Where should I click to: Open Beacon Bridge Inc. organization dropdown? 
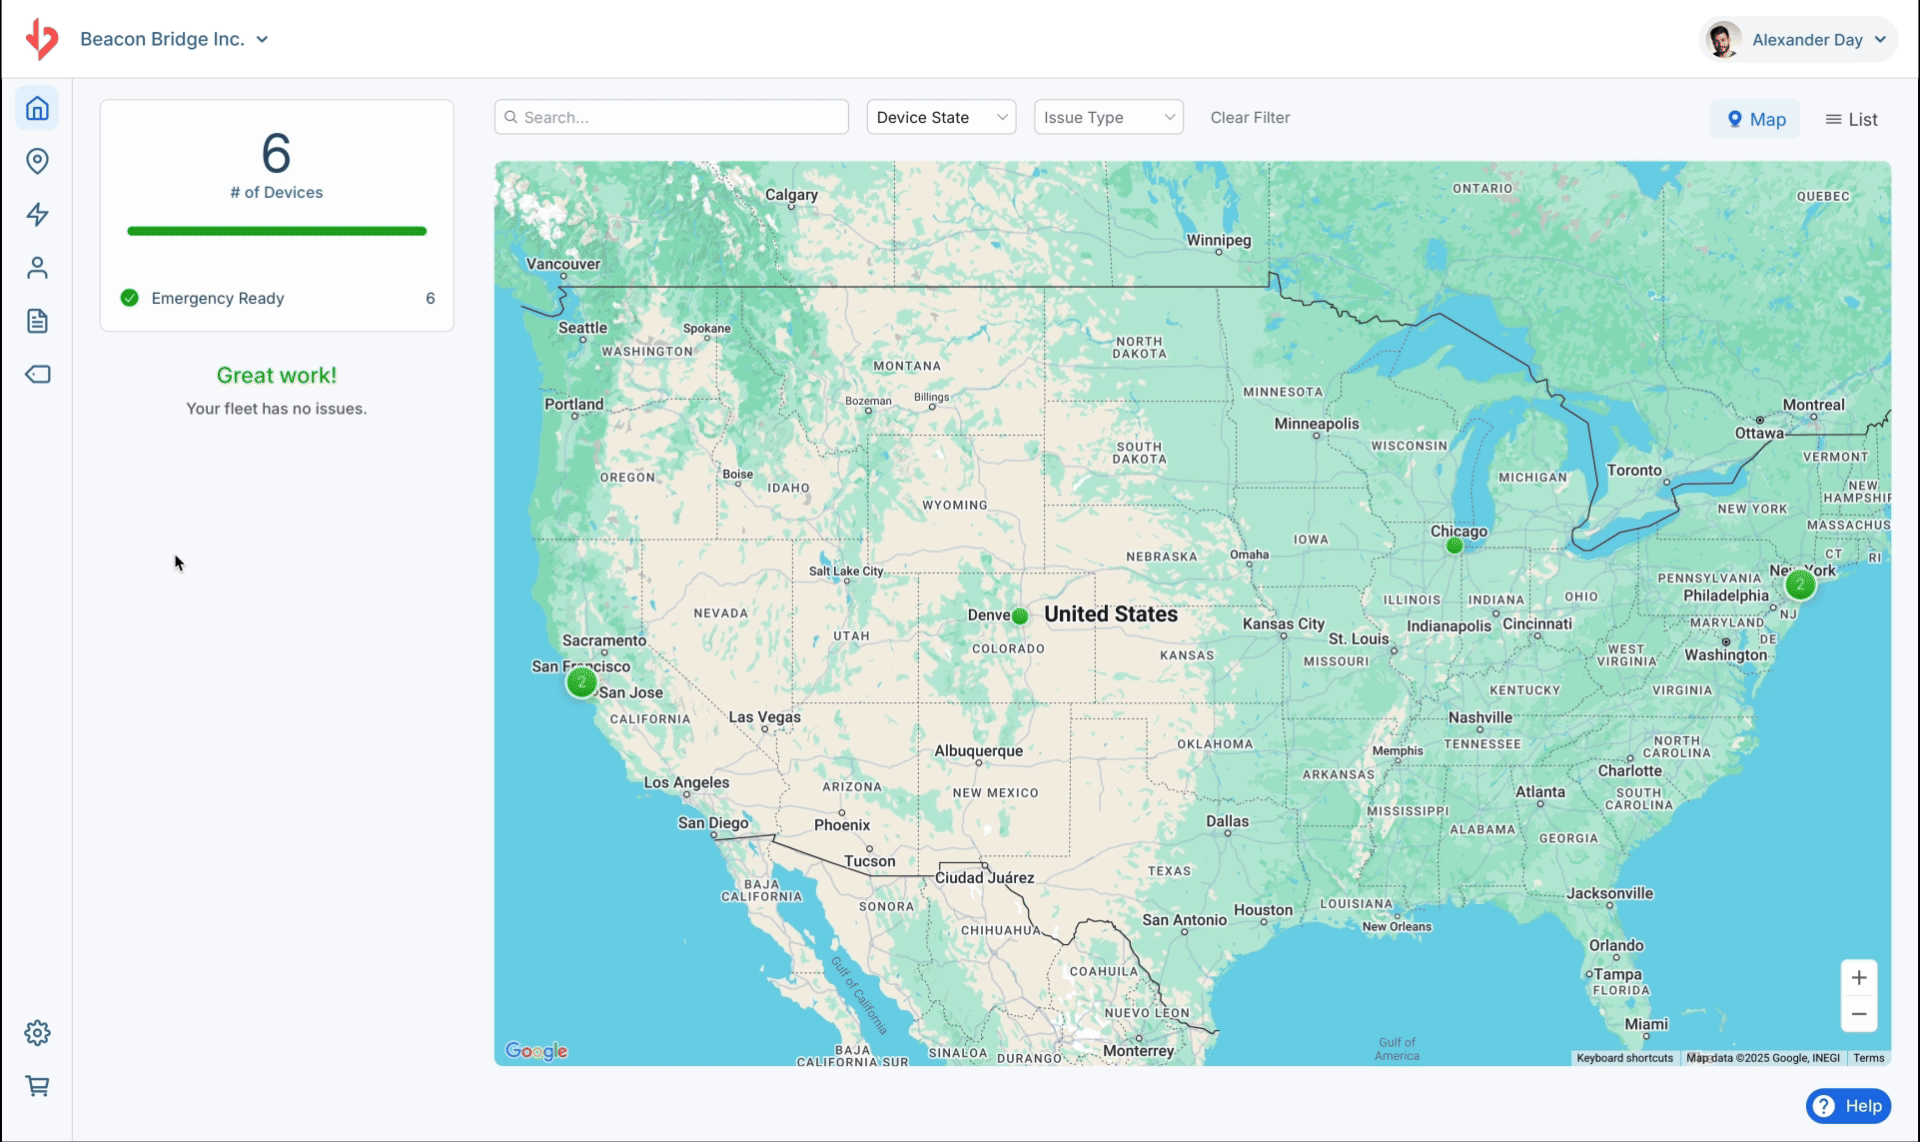(174, 39)
